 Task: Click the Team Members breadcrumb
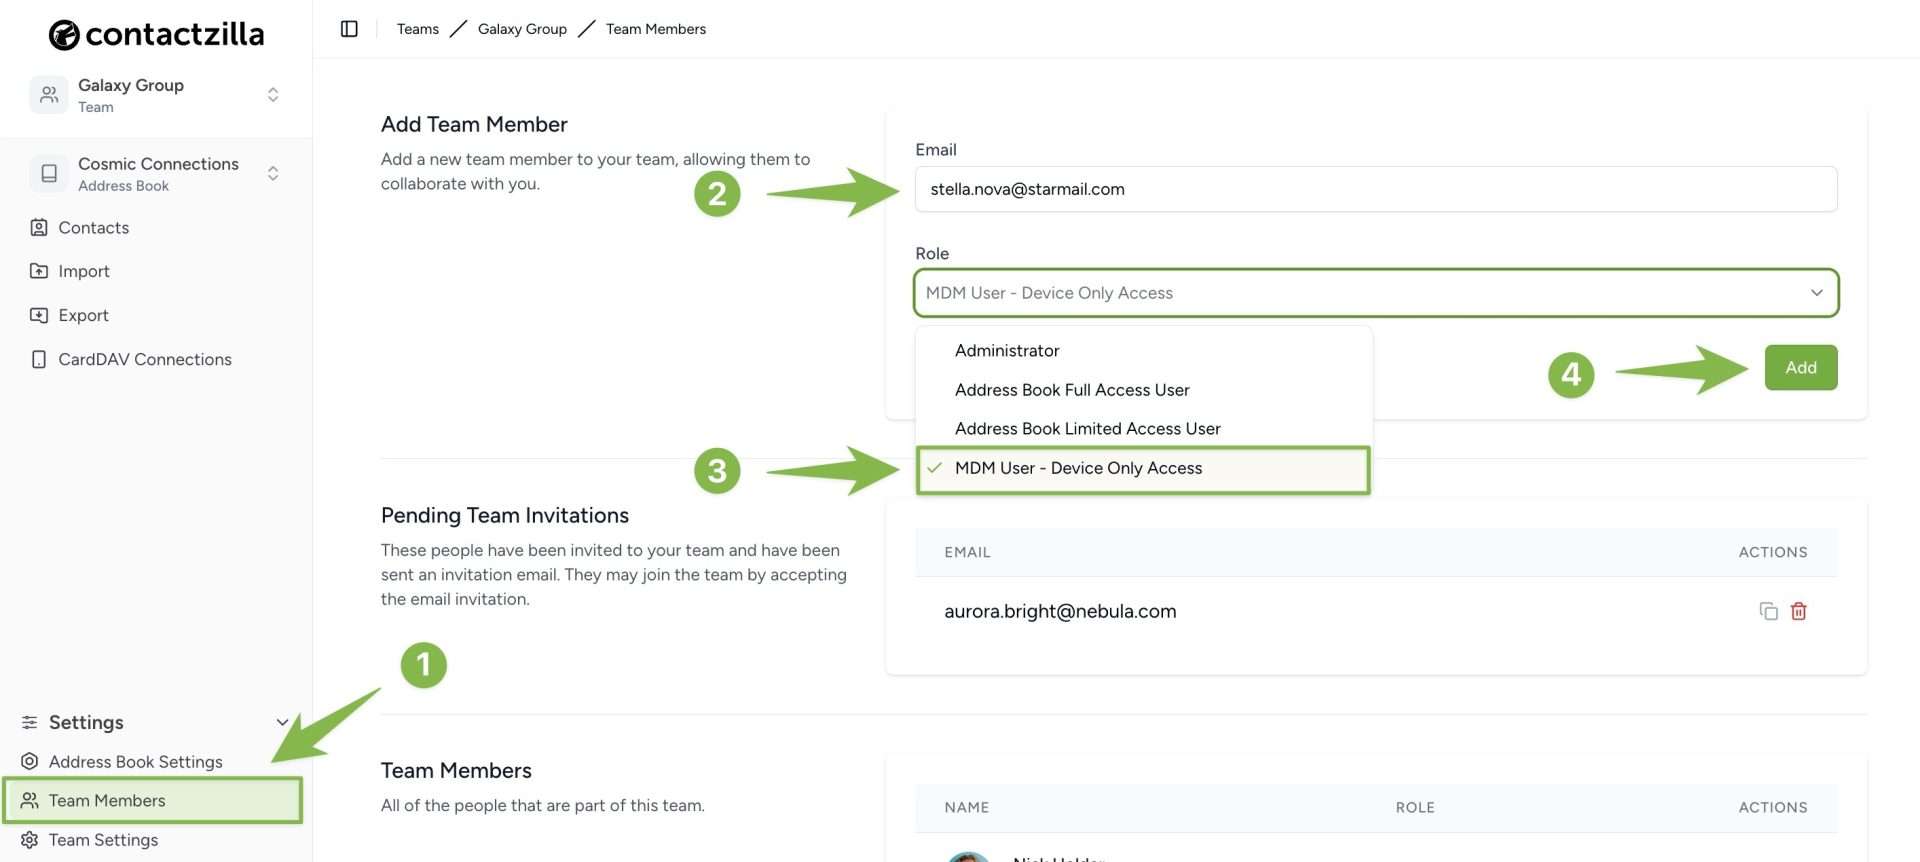[655, 29]
